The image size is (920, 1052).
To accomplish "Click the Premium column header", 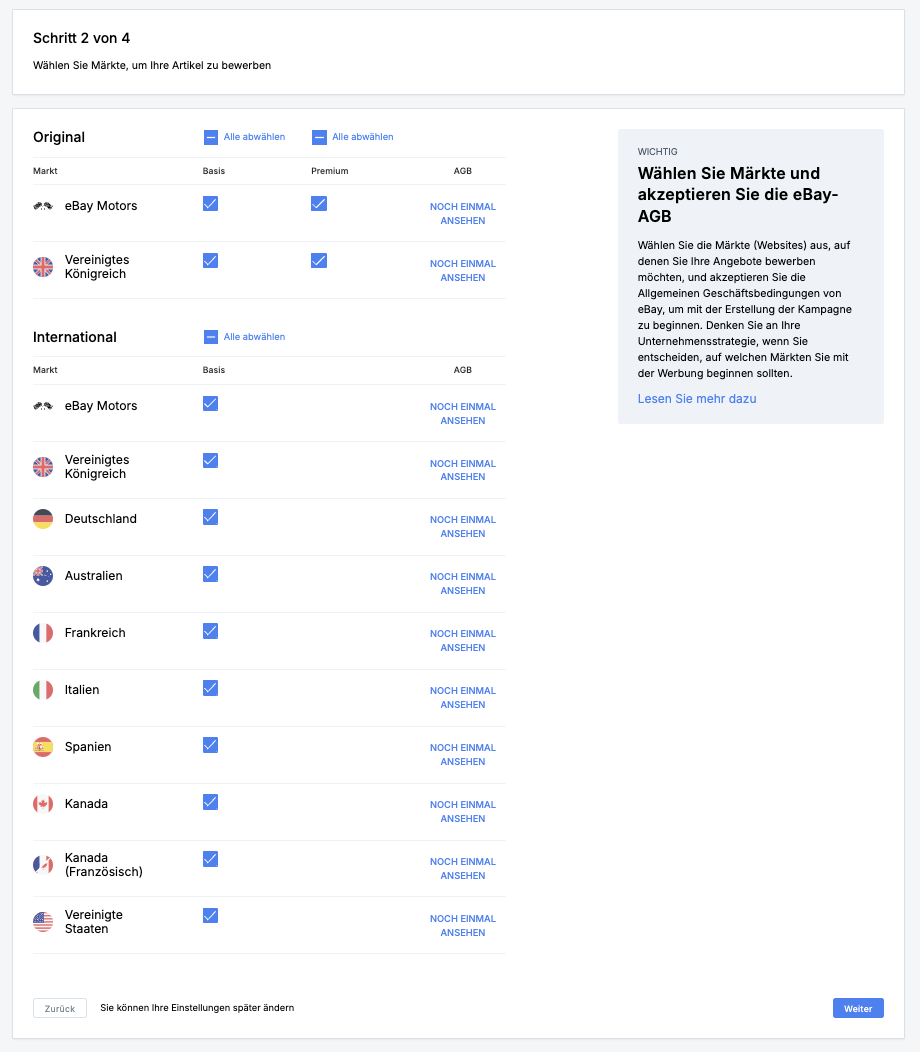I will tap(329, 171).
